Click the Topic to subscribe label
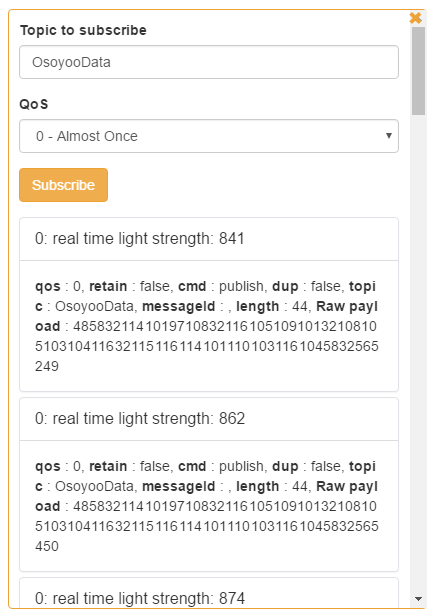Image resolution: width=436 pixels, height=615 pixels. [x=83, y=30]
